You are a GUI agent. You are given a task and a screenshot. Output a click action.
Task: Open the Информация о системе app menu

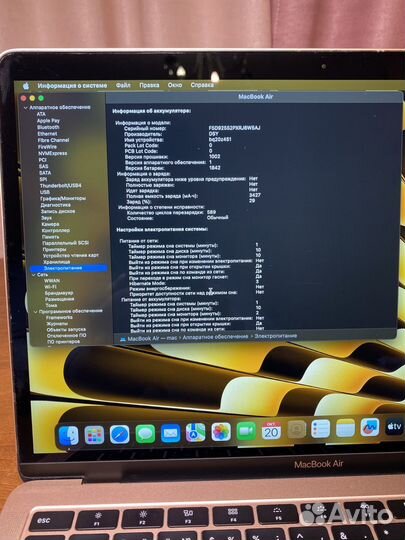click(x=72, y=85)
